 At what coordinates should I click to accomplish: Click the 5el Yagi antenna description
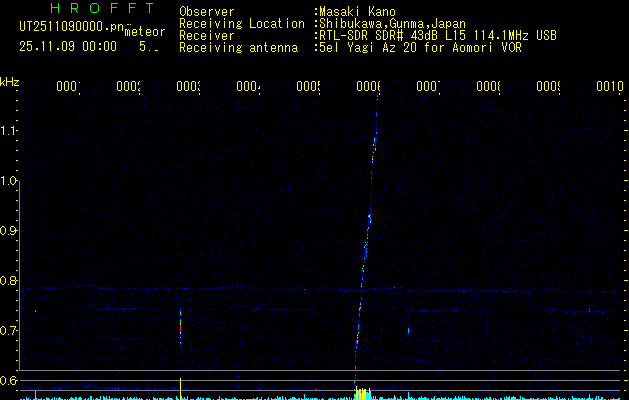(422, 47)
